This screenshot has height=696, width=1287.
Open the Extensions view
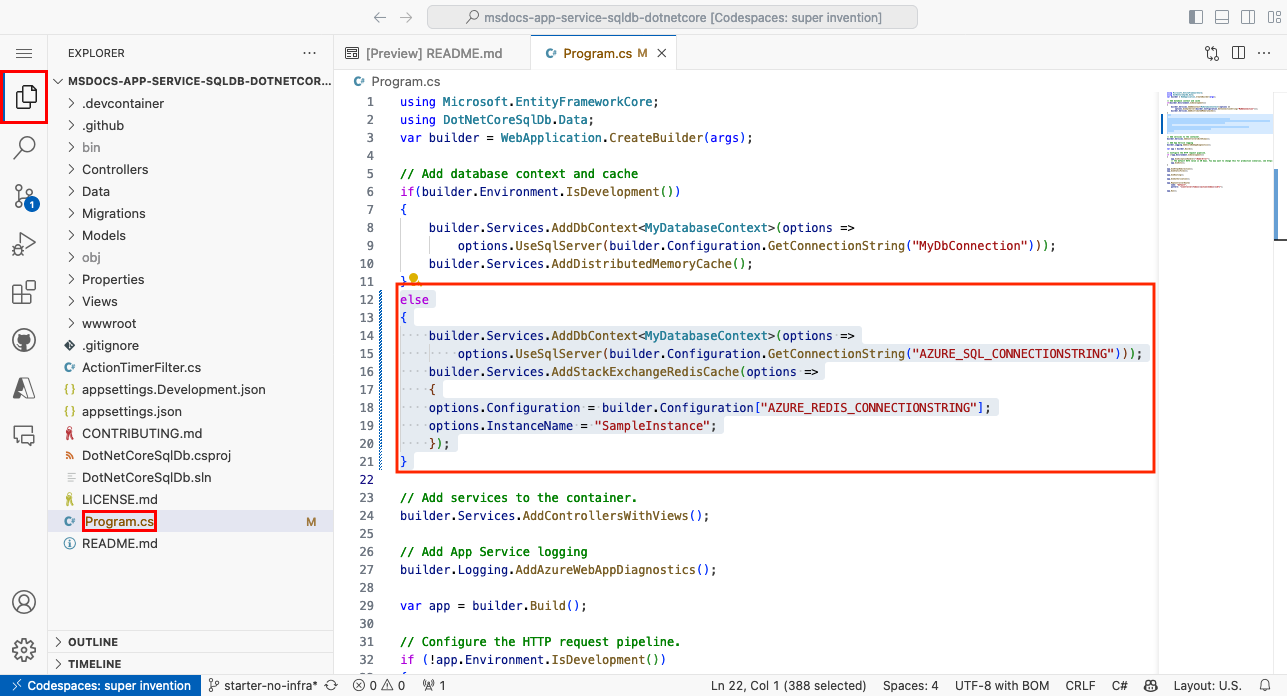[24, 291]
